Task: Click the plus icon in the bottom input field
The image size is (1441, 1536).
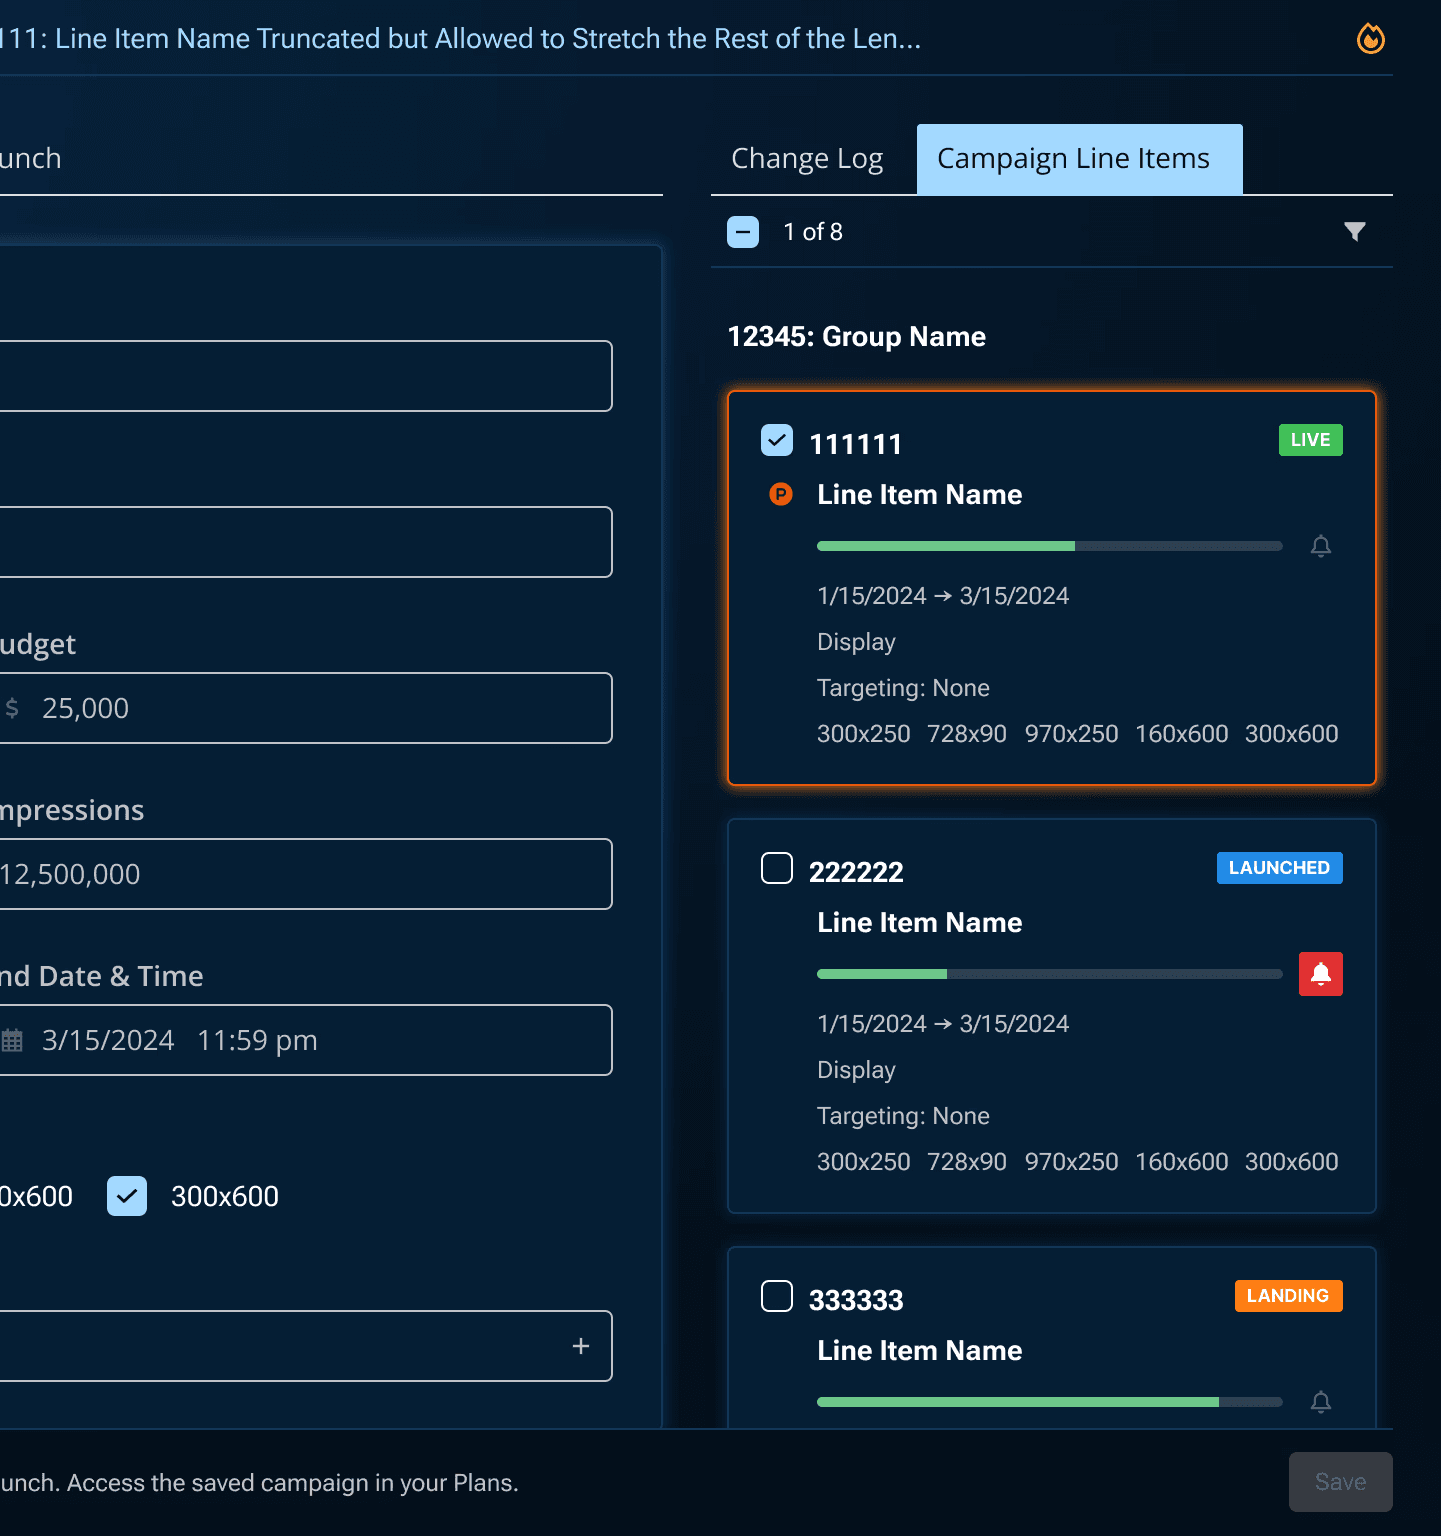Action: (581, 1346)
